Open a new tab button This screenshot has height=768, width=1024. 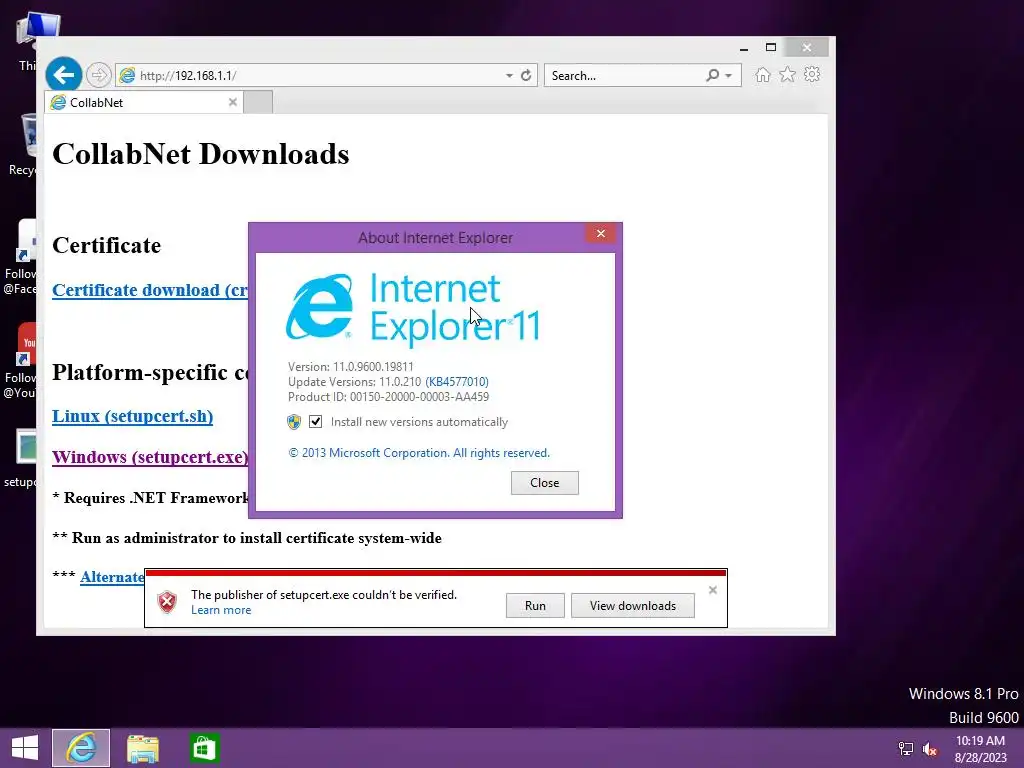point(258,103)
